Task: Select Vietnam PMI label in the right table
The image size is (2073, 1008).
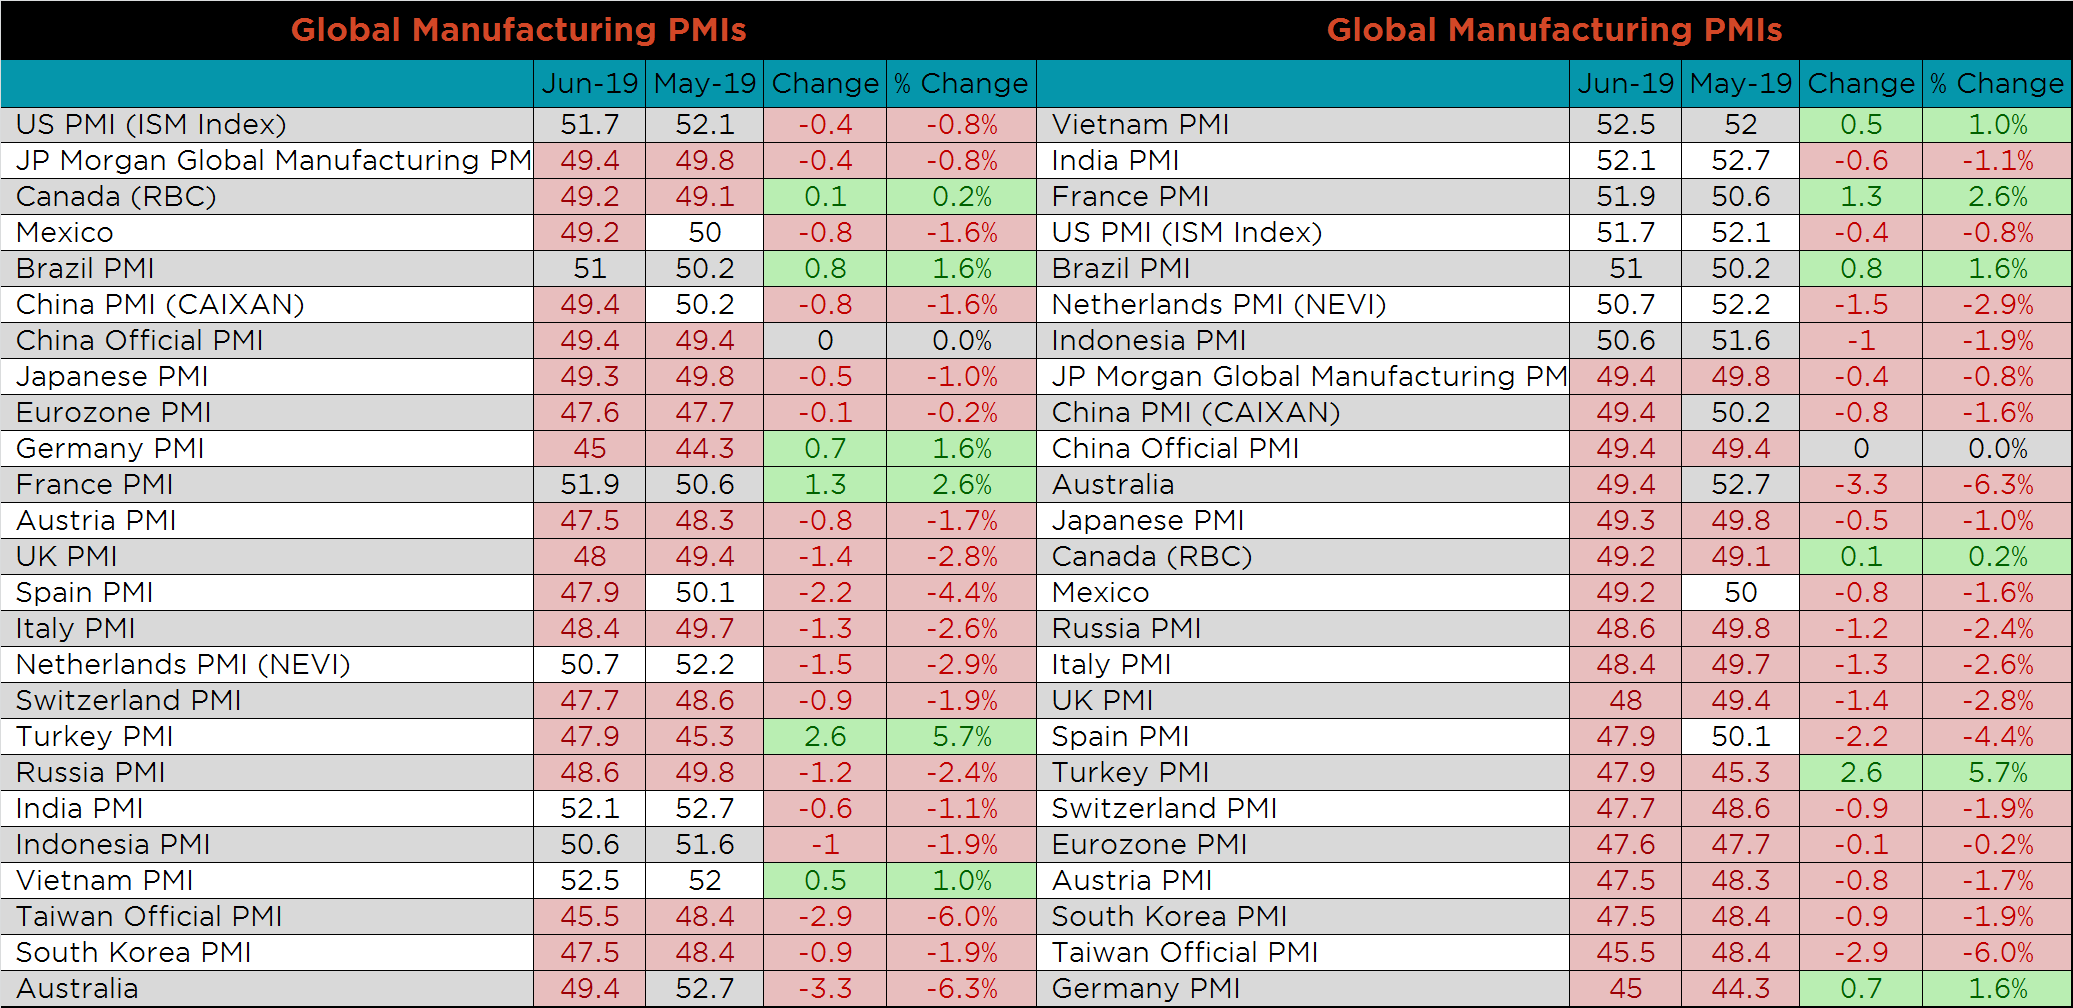Action: pos(1140,125)
